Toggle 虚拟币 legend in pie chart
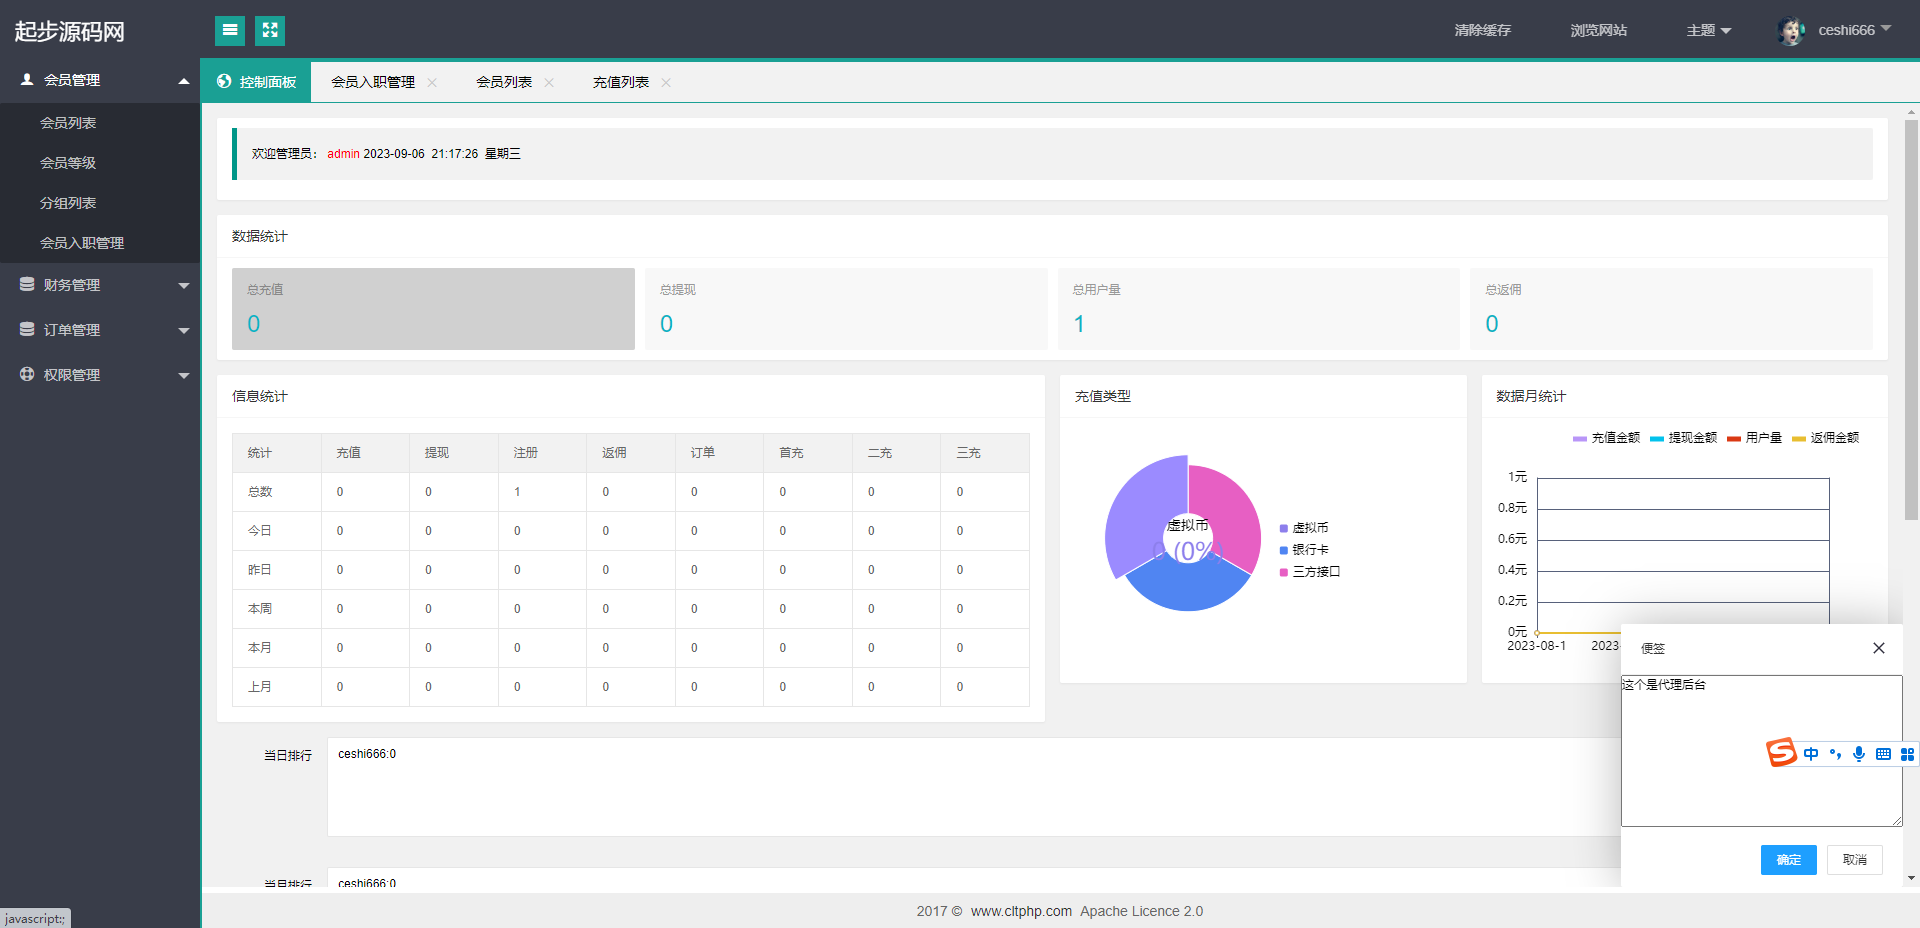 click(1304, 528)
